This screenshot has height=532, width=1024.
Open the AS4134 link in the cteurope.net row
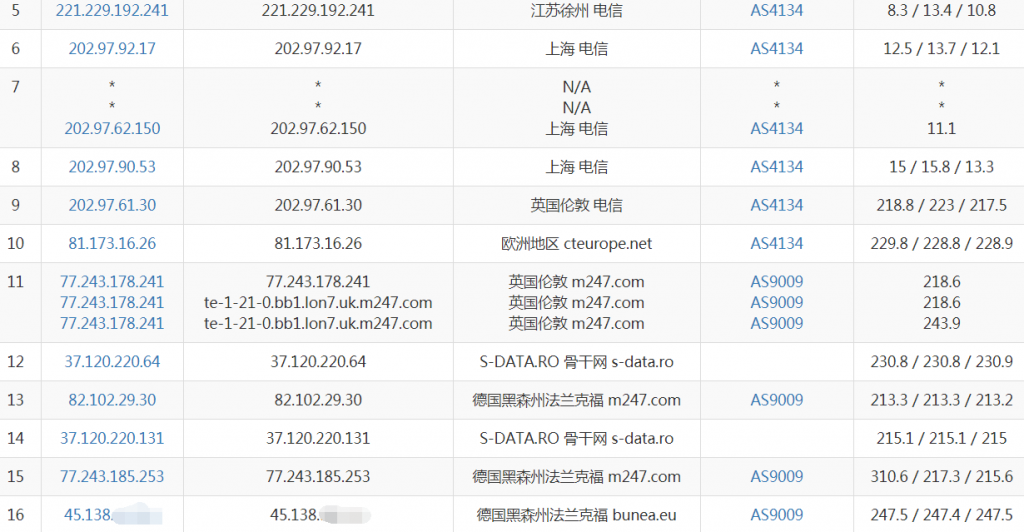pyautogui.click(x=777, y=243)
